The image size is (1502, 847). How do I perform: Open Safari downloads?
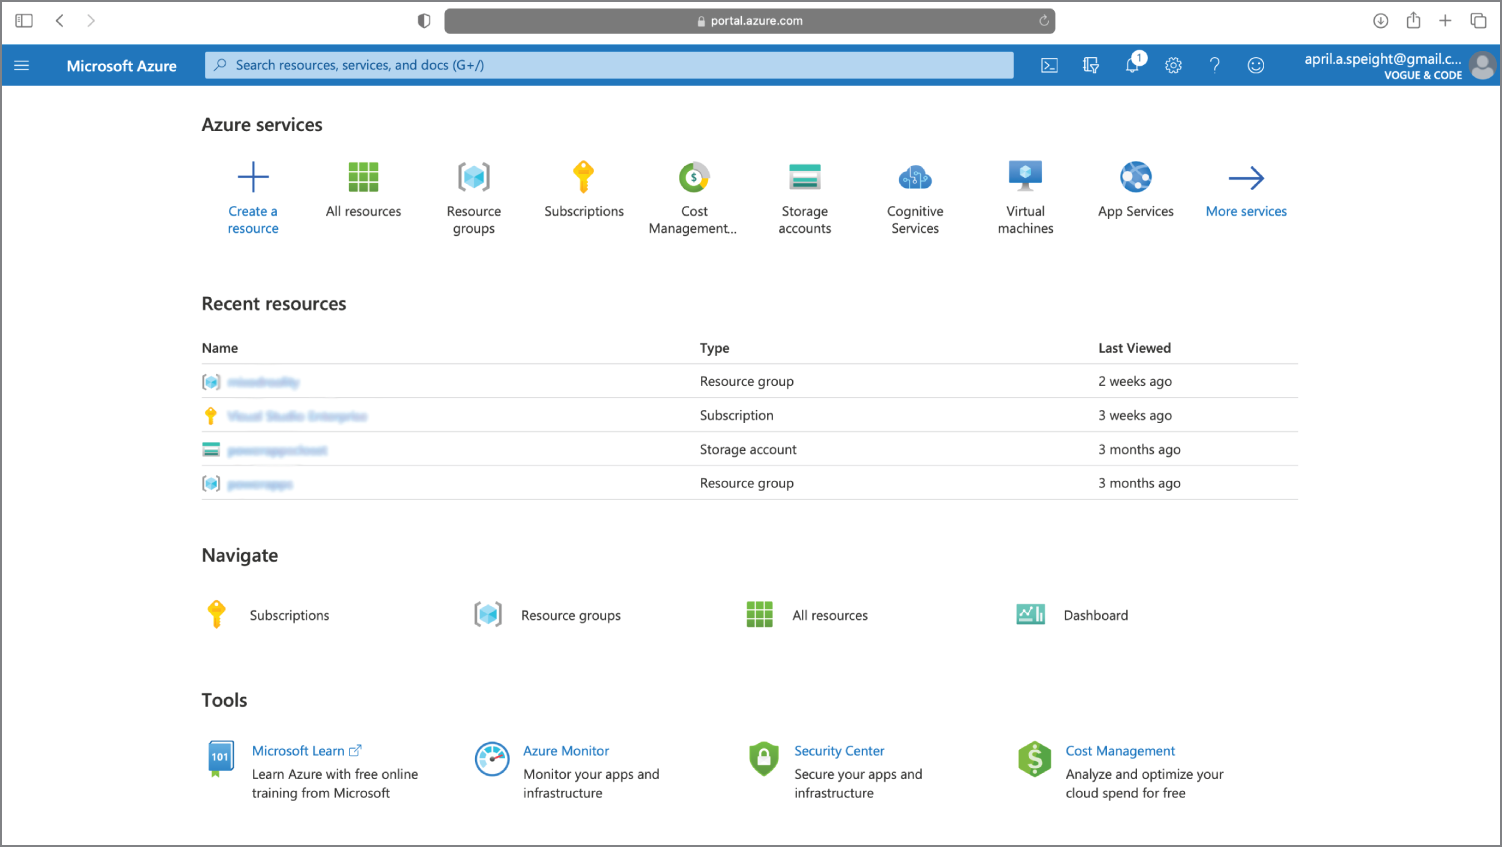1380,21
